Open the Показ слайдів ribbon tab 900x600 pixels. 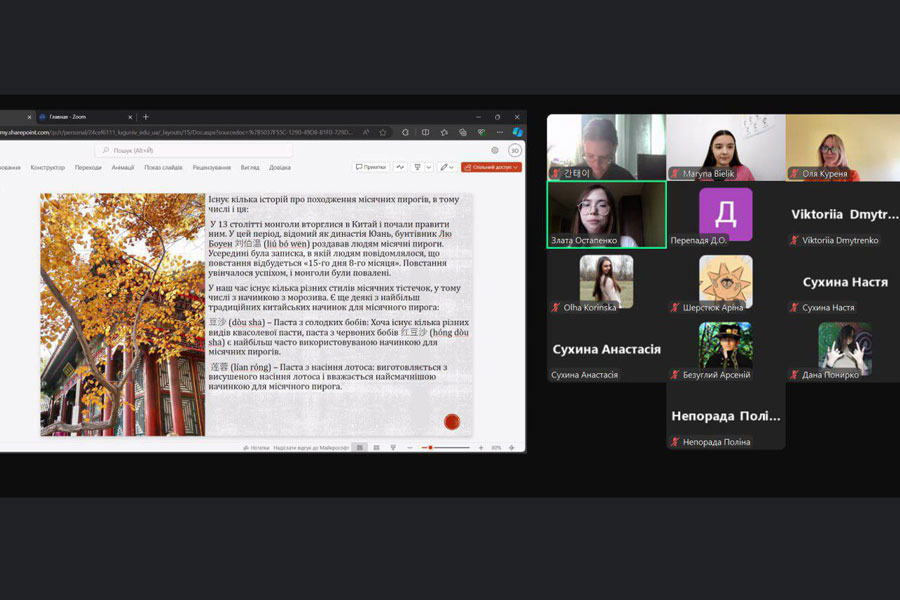163,168
